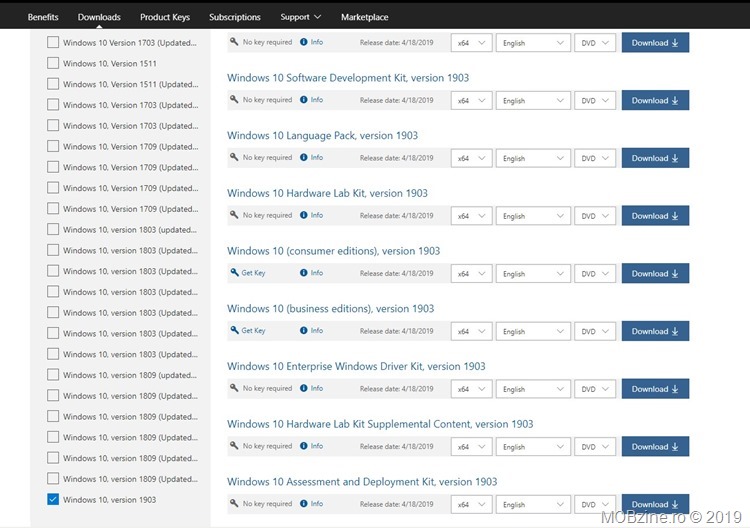Image resolution: width=750 pixels, height=528 pixels.
Task: Check the Windows 10, Version 1511 (Updated...) filter
Action: click(x=53, y=84)
